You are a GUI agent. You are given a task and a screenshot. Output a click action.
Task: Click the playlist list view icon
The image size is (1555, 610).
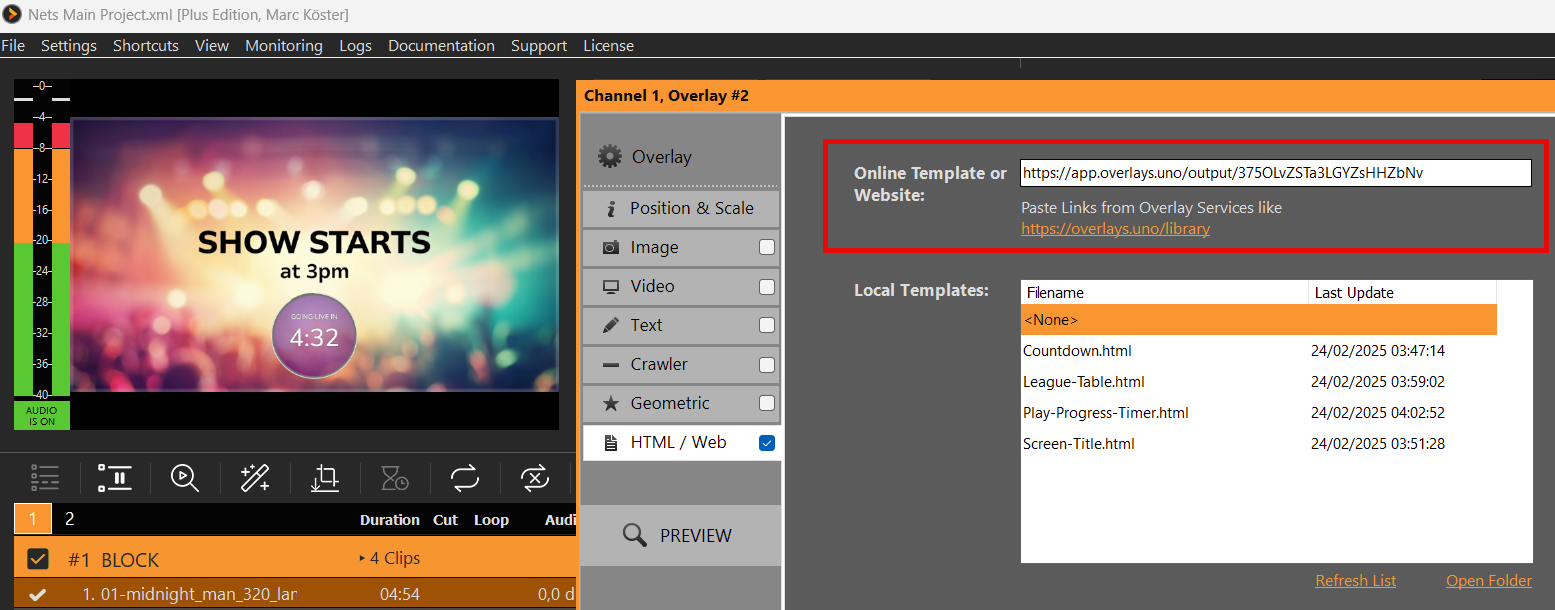46,478
